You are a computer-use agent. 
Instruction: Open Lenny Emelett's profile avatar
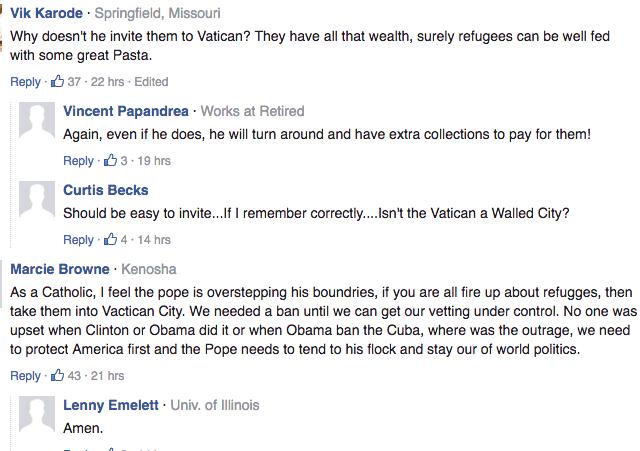pyautogui.click(x=37, y=414)
